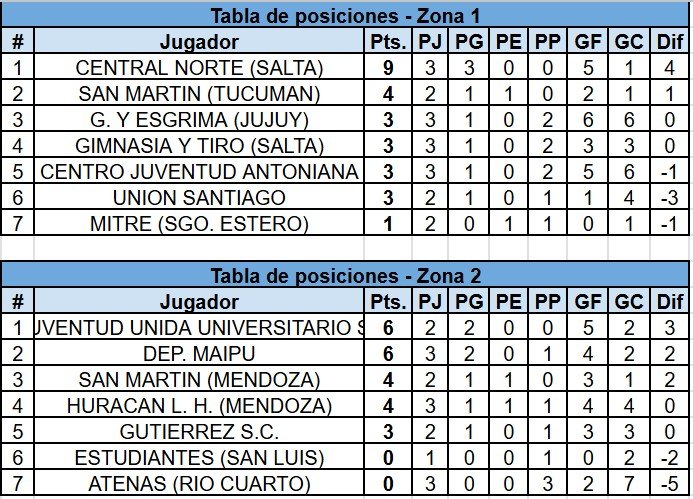Click the G. Y ESGRIMA (JUJUY) cell
This screenshot has height=499, width=693.
tap(199, 119)
